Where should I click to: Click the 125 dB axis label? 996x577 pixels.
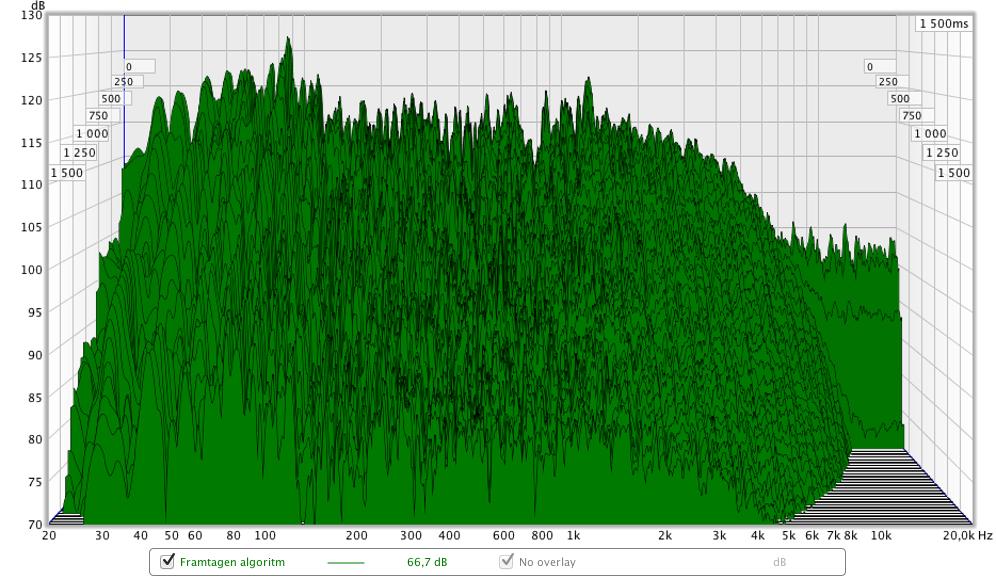[x=32, y=58]
